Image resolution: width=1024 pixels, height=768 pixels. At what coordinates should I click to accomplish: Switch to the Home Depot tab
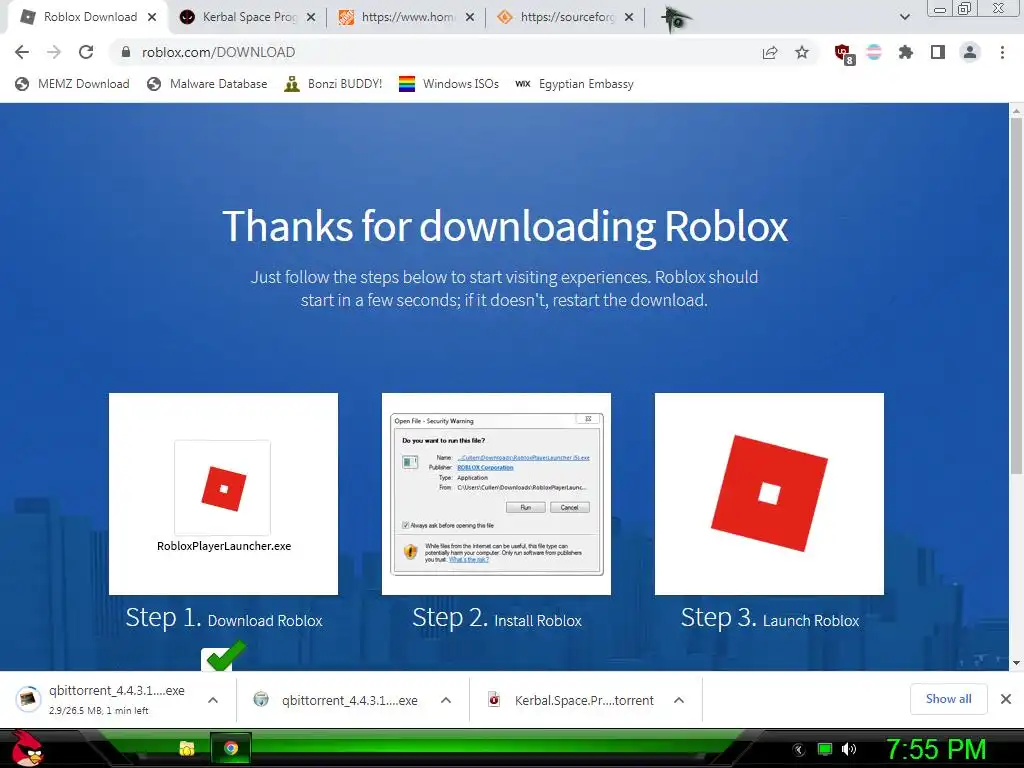tap(407, 17)
